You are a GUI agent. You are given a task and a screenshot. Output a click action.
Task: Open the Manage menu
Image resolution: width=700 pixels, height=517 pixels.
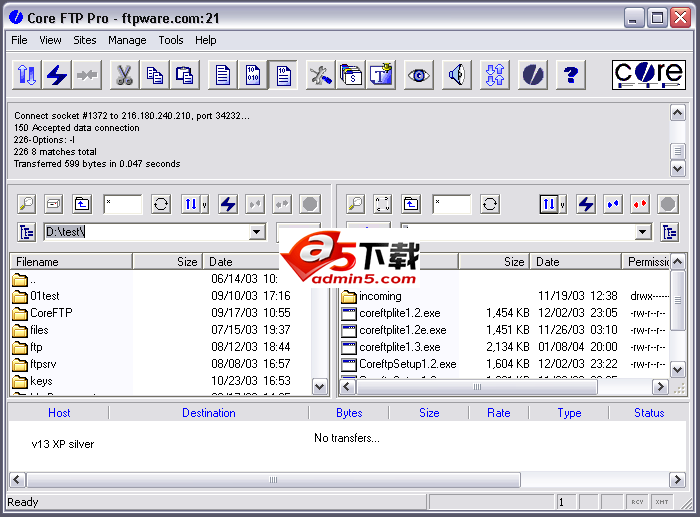[x=127, y=40]
